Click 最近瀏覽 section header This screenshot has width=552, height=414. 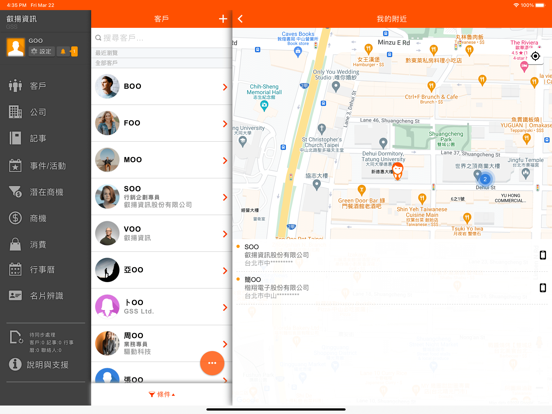(x=161, y=53)
